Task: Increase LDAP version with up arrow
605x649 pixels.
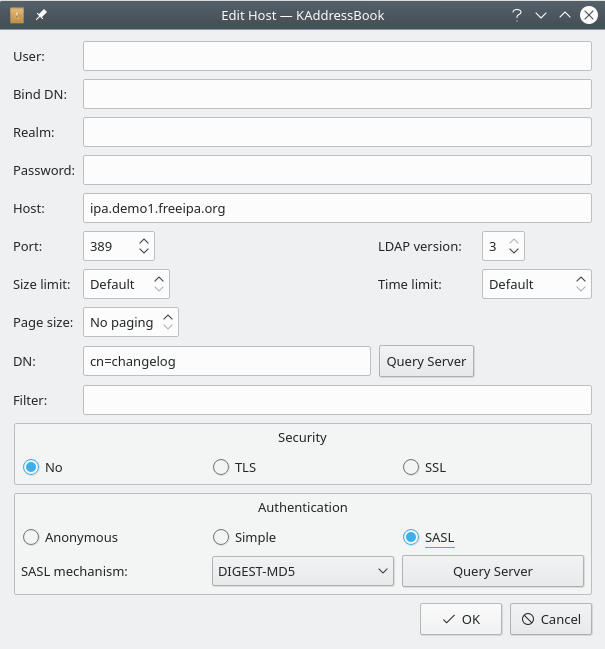Action: [514, 241]
